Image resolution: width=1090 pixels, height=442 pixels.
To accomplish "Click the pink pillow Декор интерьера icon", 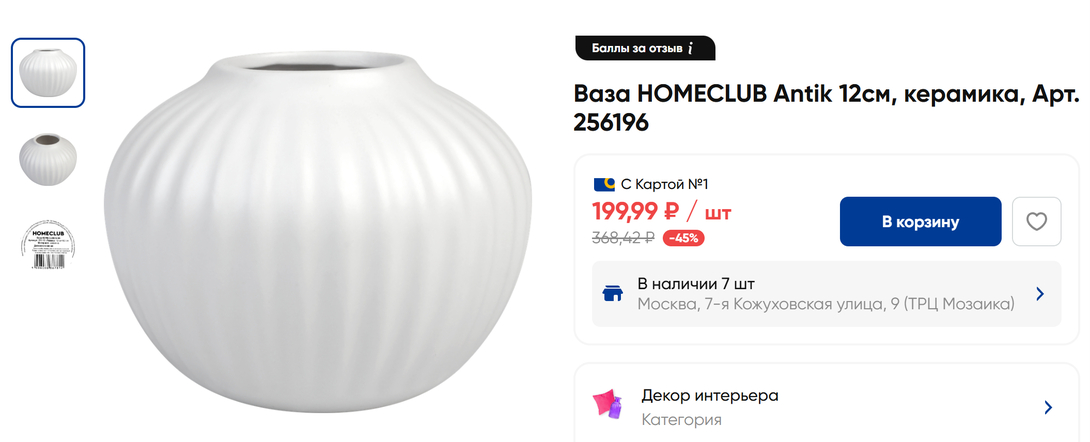I will tap(606, 405).
